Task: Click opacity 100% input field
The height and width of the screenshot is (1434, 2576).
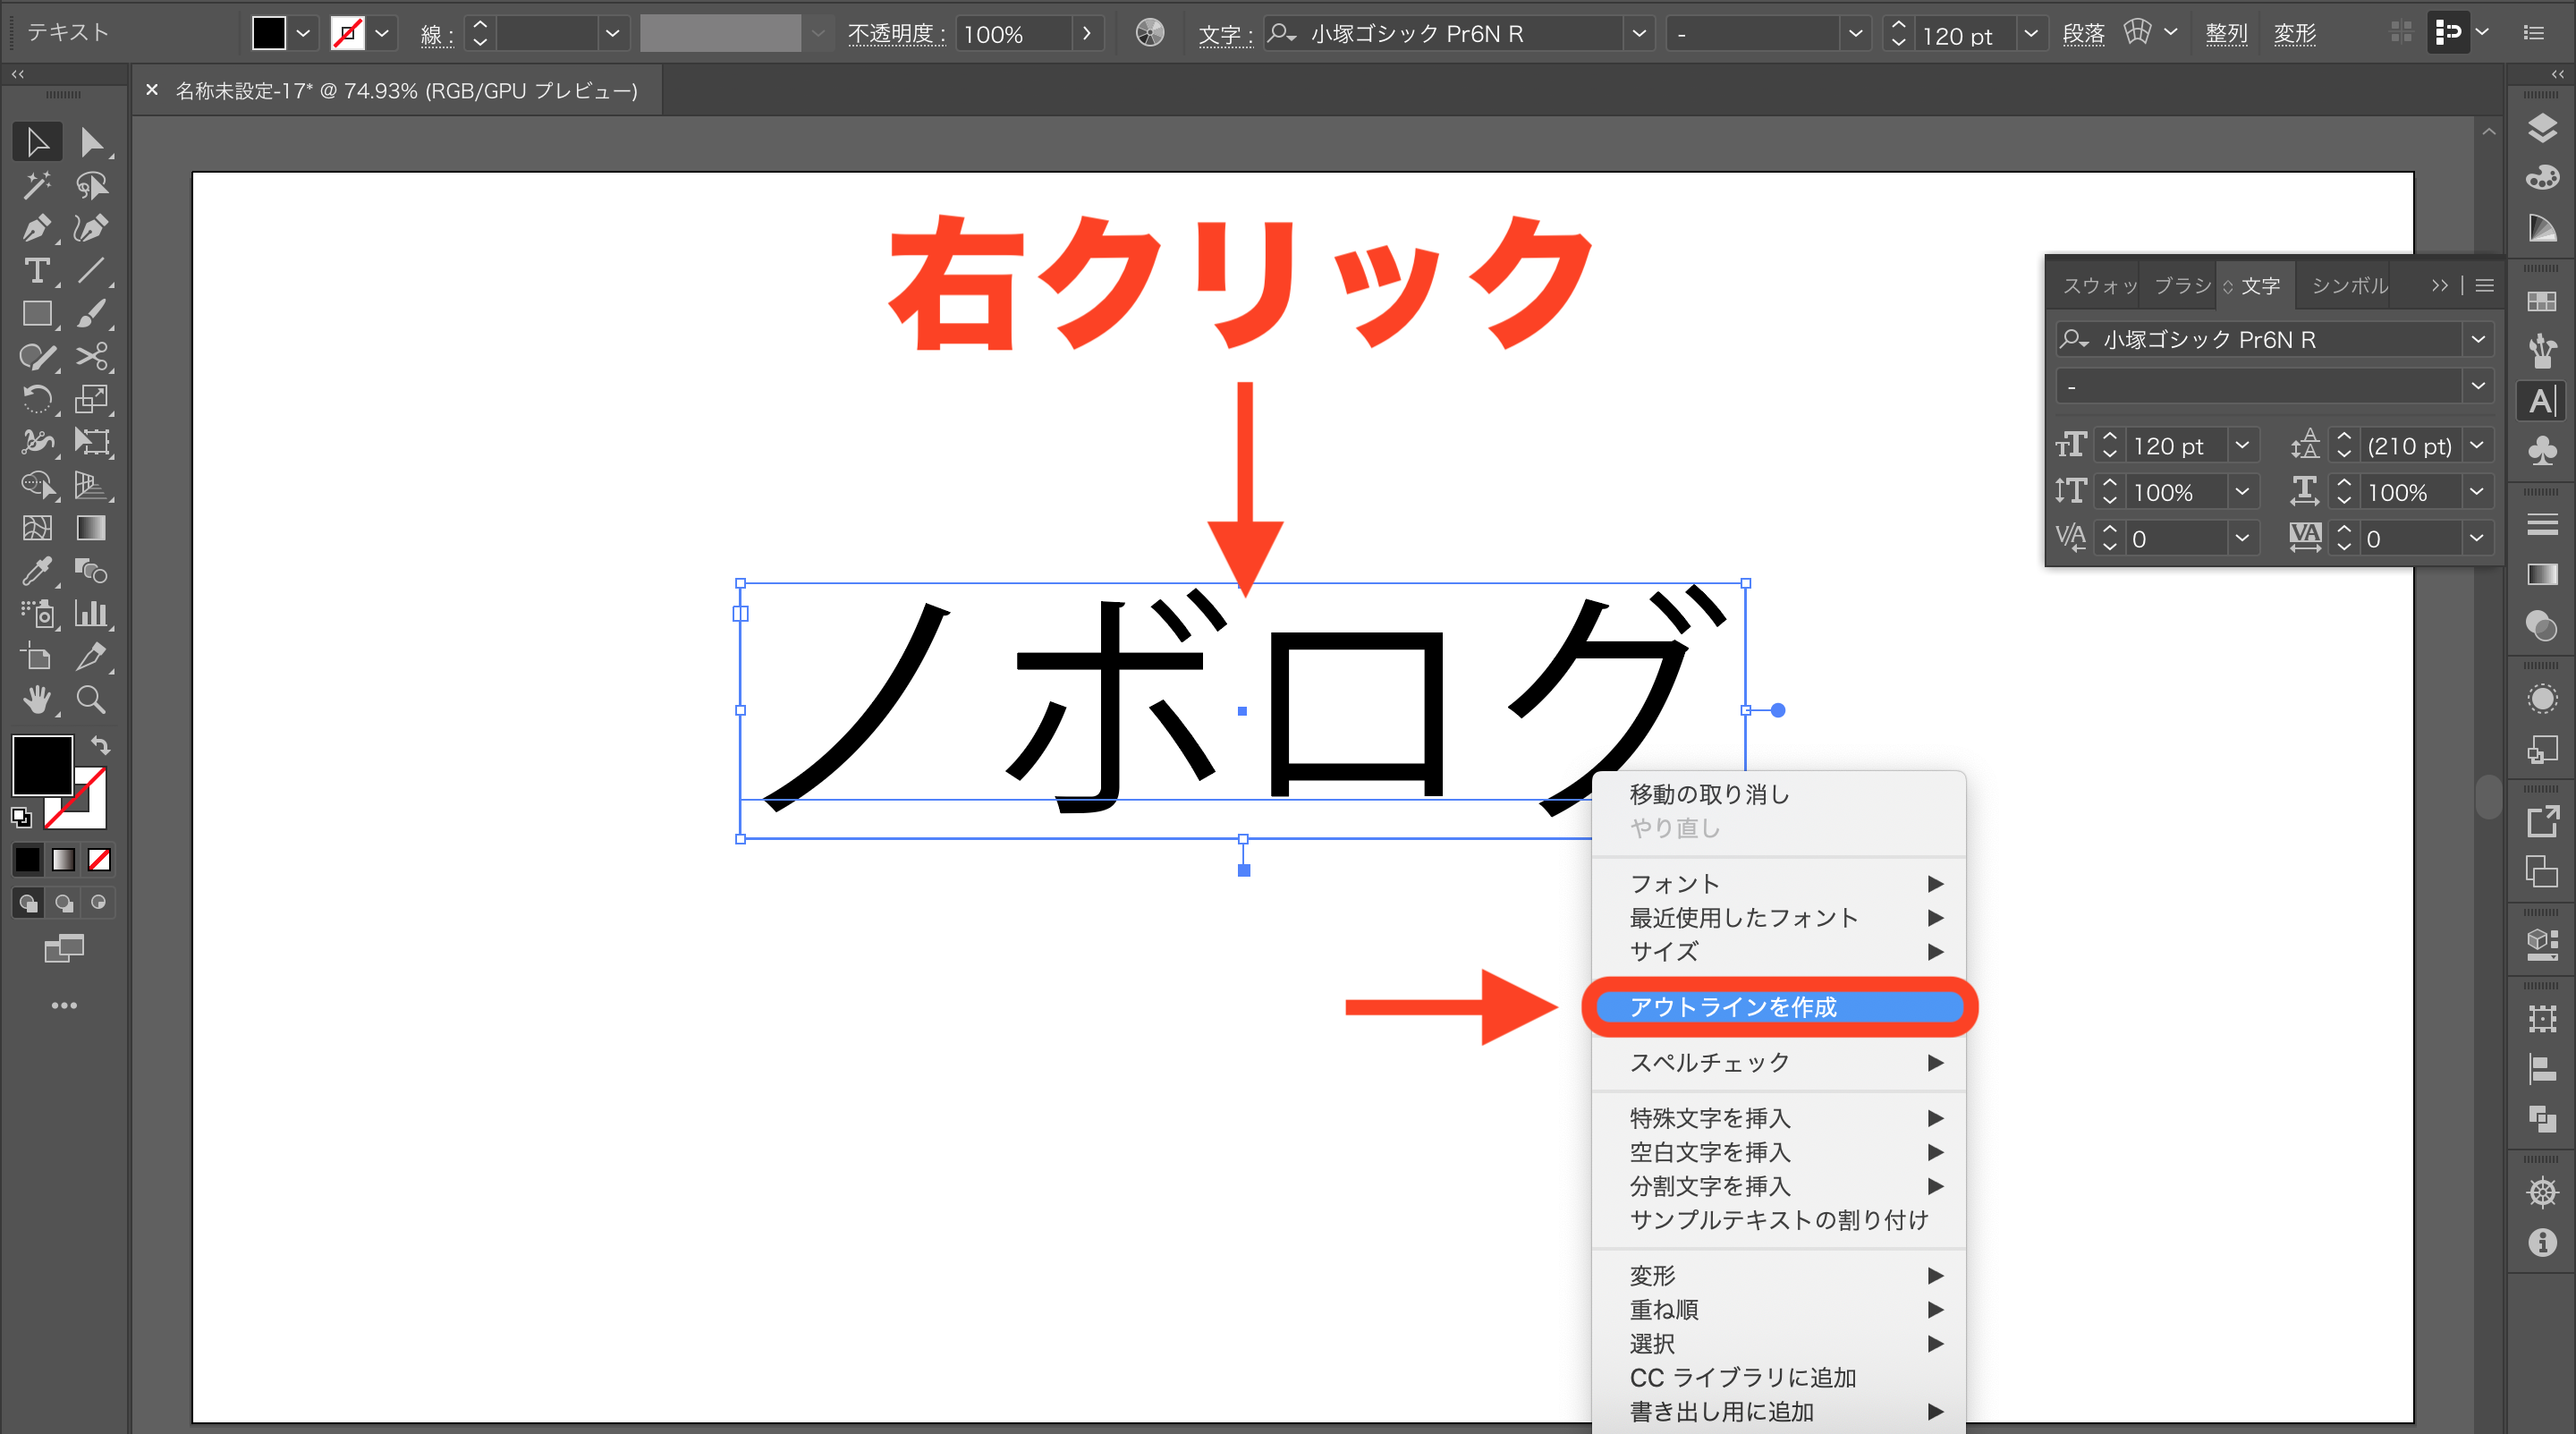Action: 1015,33
